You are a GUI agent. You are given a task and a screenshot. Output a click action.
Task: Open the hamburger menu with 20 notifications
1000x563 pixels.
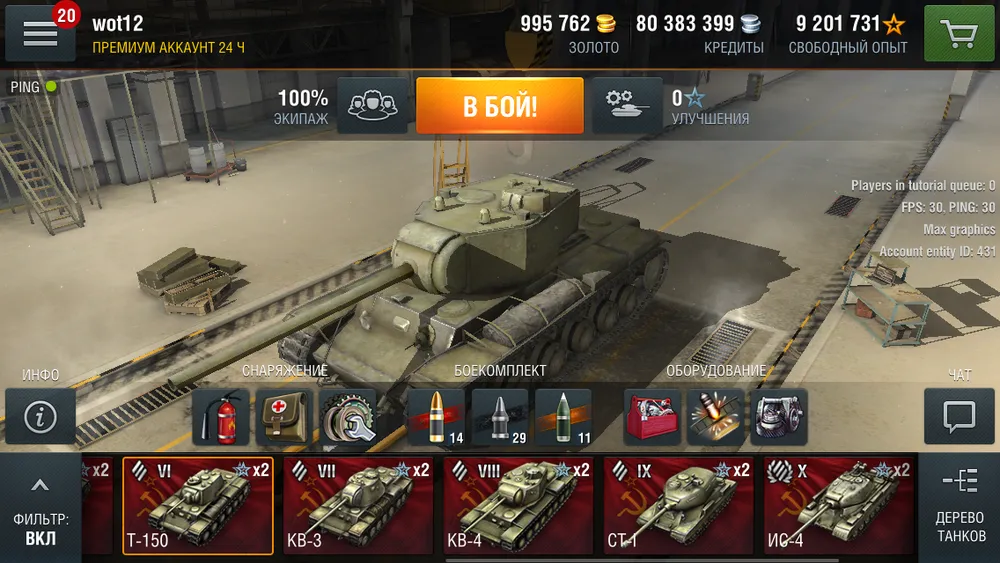40,33
